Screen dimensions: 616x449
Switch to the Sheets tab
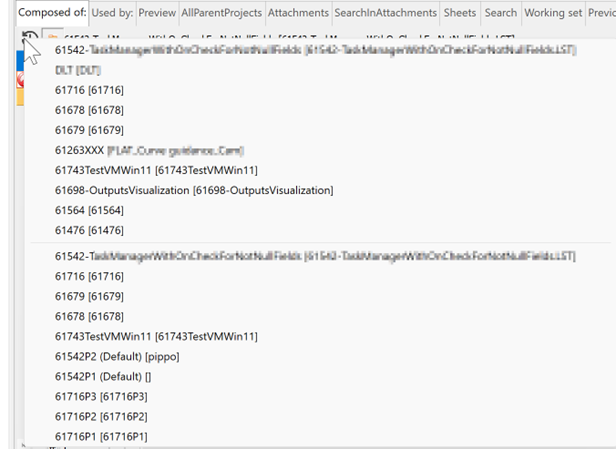point(460,13)
